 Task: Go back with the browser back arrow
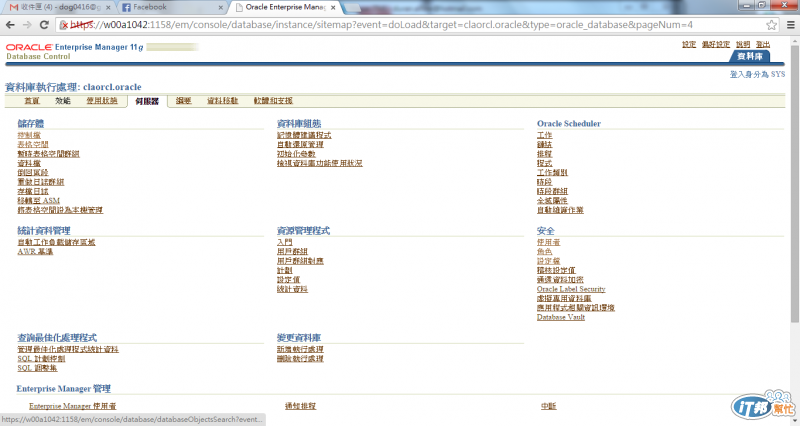point(10,24)
